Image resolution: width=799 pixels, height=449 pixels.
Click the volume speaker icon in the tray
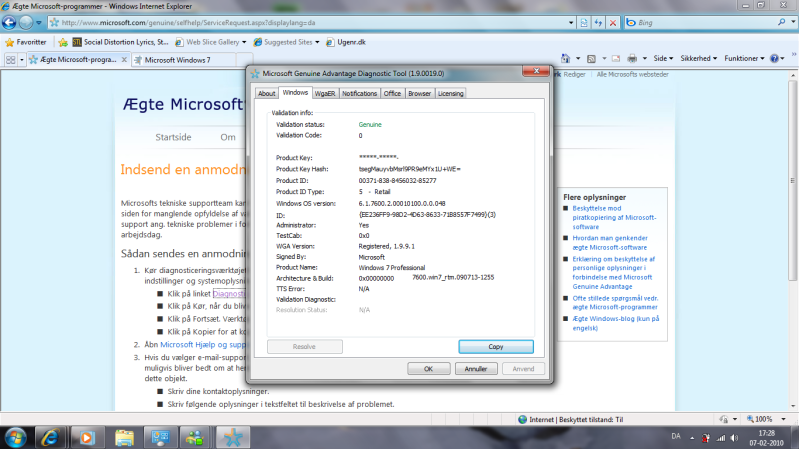click(734, 438)
